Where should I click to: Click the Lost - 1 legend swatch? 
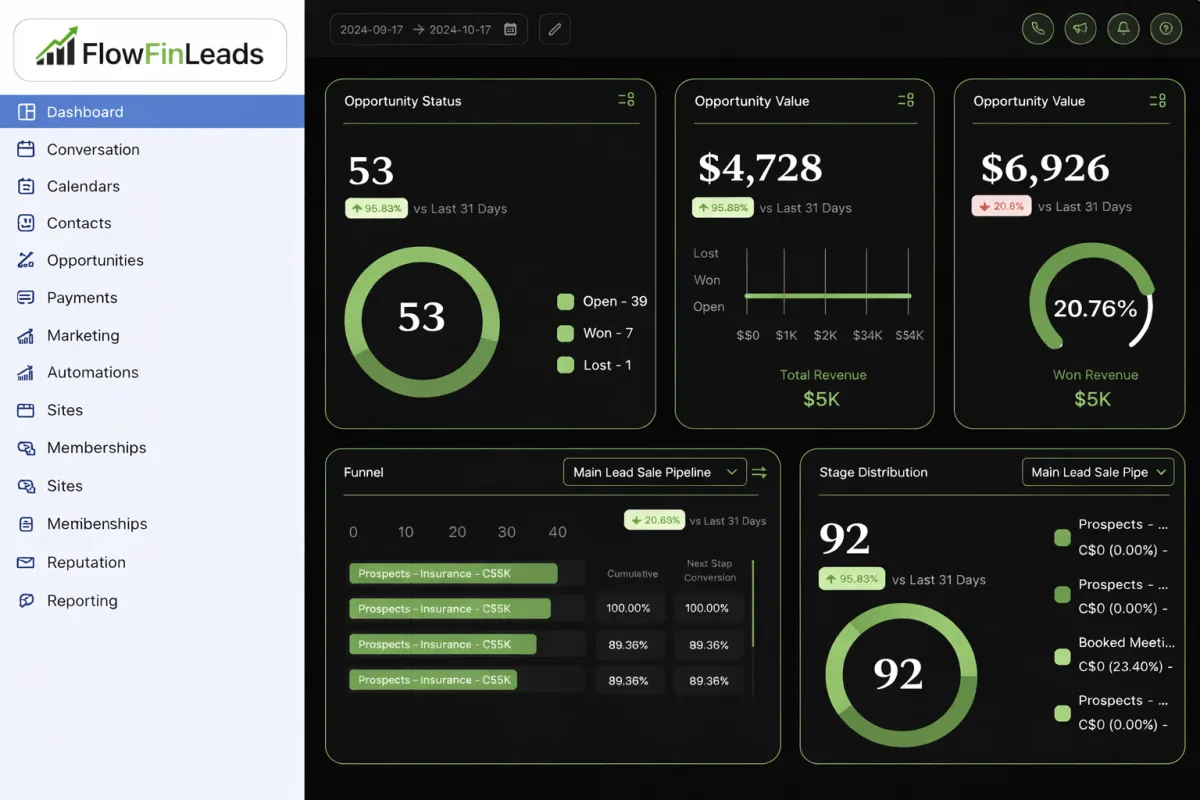tap(565, 365)
